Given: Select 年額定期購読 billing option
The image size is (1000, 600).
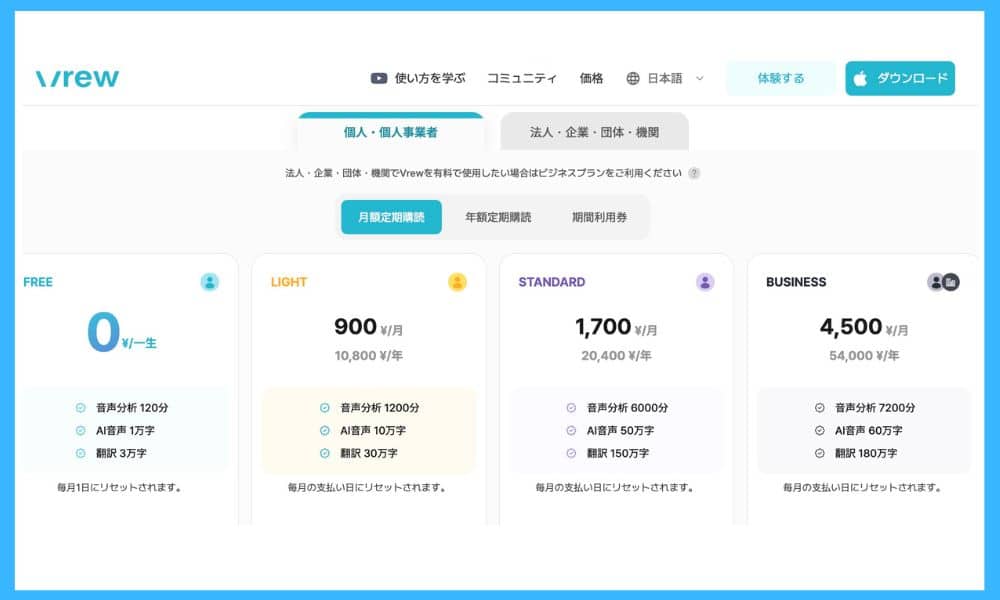Looking at the screenshot, I should [x=498, y=217].
